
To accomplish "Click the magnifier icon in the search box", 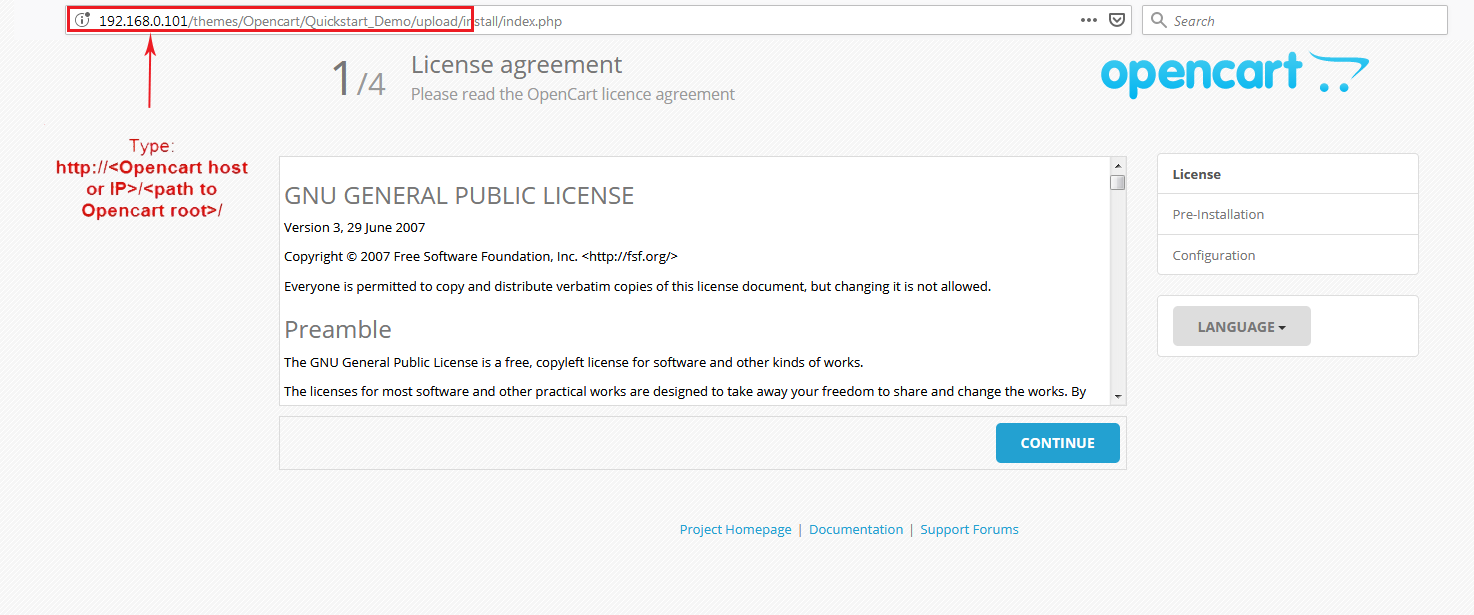I will click(1159, 20).
